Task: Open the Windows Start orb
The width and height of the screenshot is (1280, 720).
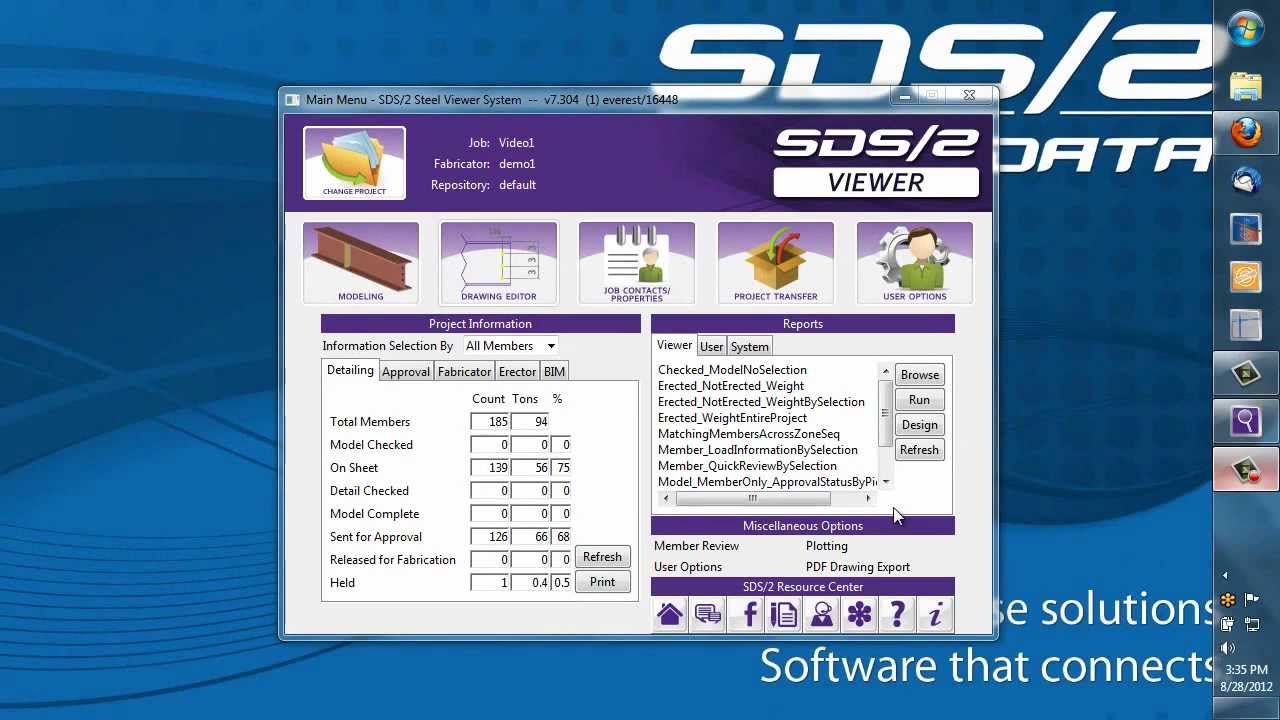Action: [1246, 30]
